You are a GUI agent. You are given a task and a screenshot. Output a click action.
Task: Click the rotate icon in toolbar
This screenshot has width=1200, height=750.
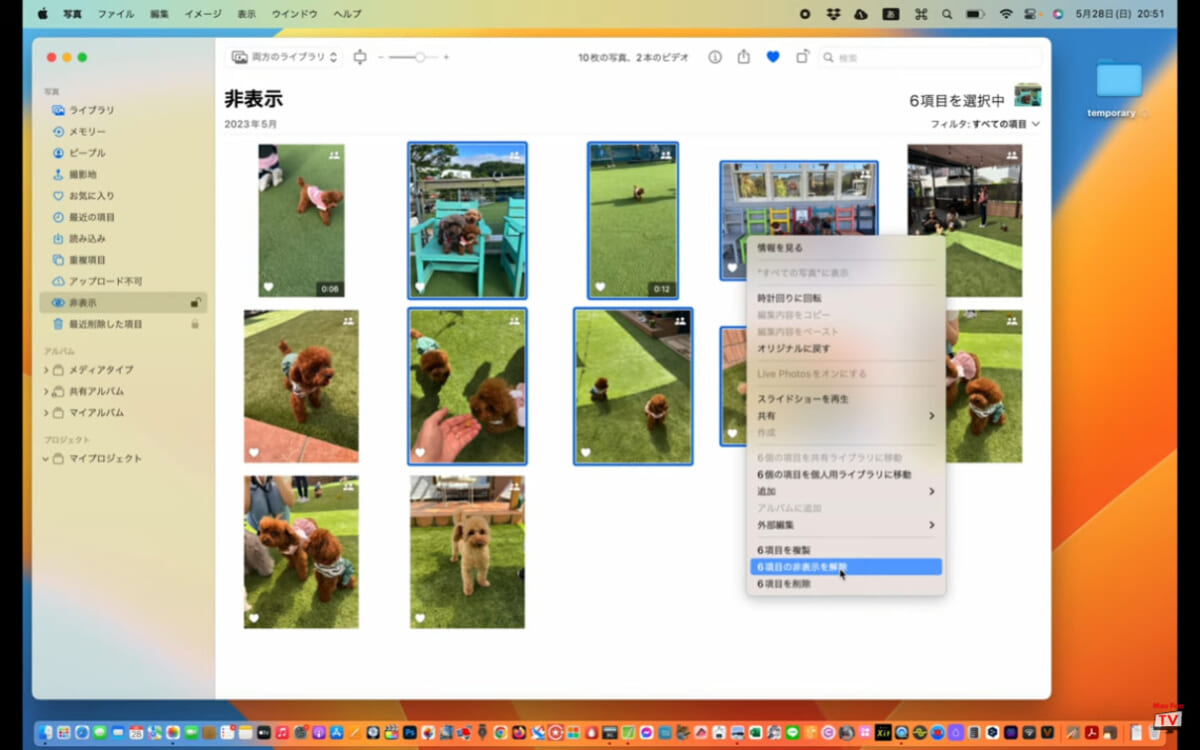pyautogui.click(x=802, y=57)
